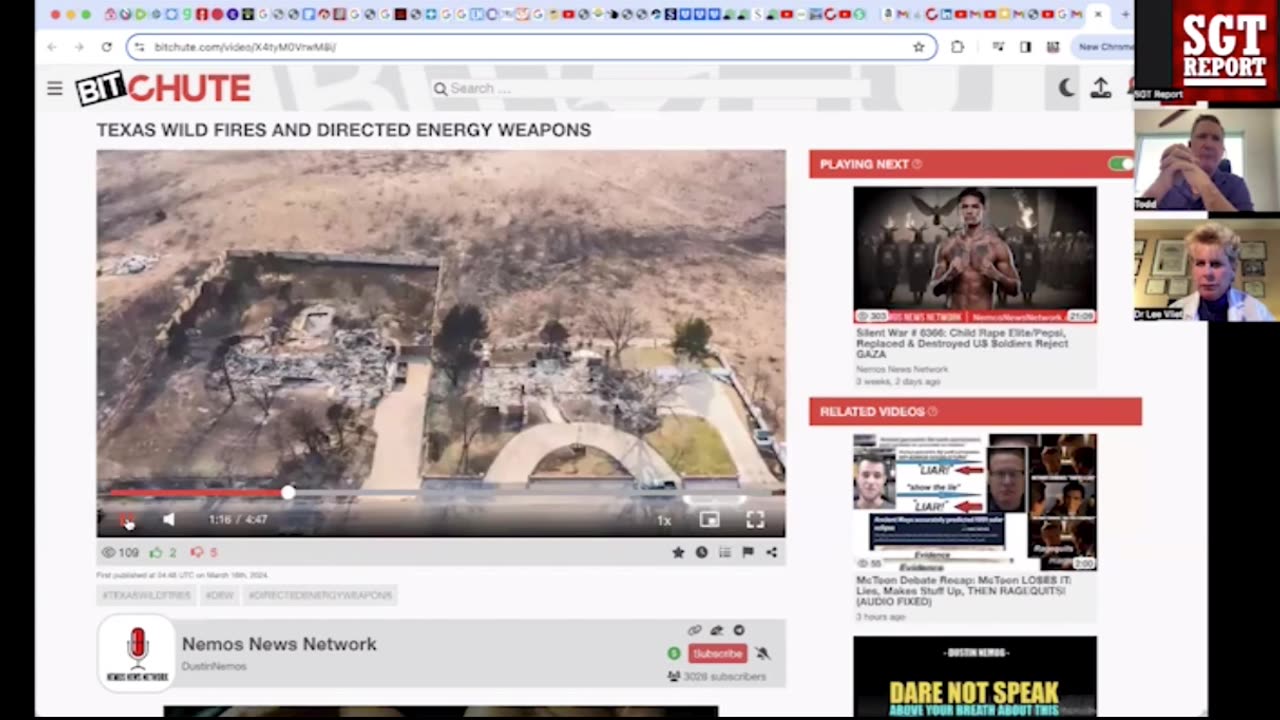Viewport: 1280px width, 720px height.
Task: Open McToon Debate Recap thumbnail
Action: [975, 502]
